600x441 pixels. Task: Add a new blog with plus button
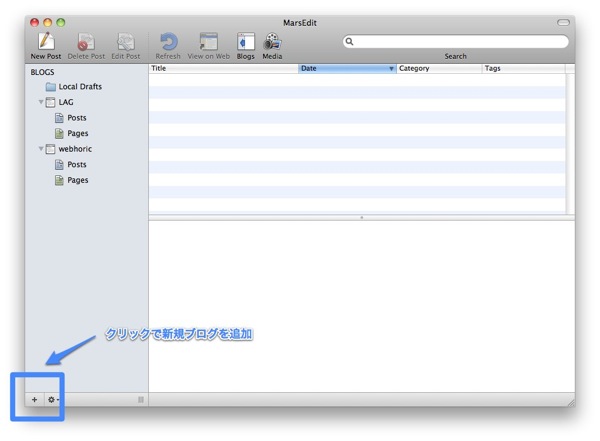pos(34,400)
